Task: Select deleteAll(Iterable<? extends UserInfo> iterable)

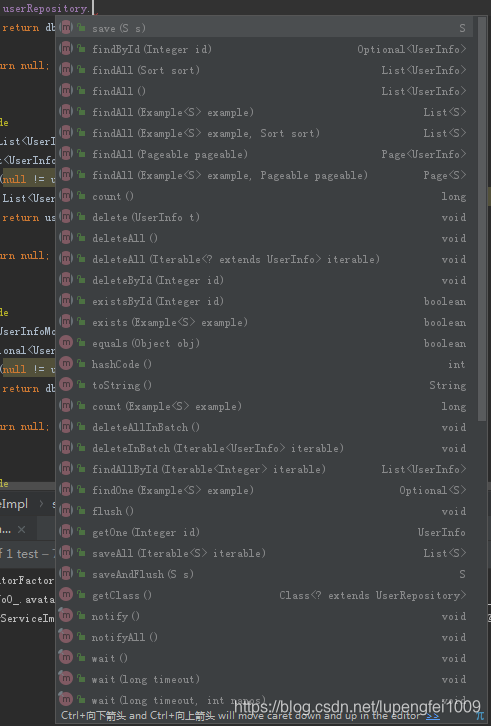Action: pyautogui.click(x=264, y=259)
